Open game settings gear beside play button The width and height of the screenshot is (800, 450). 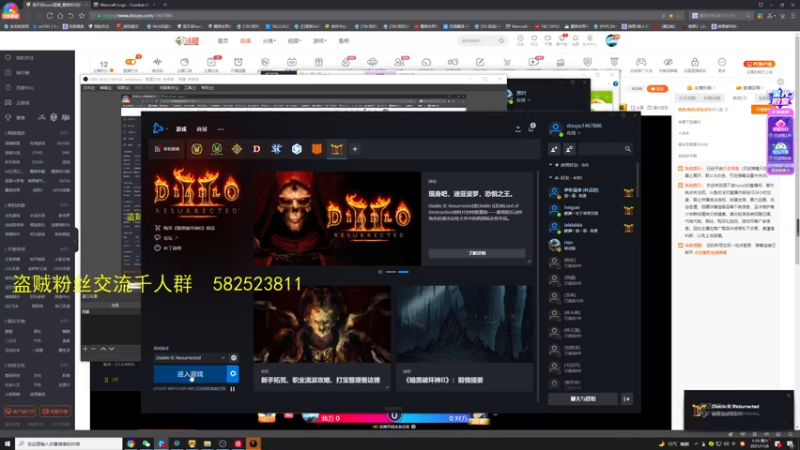(x=233, y=374)
